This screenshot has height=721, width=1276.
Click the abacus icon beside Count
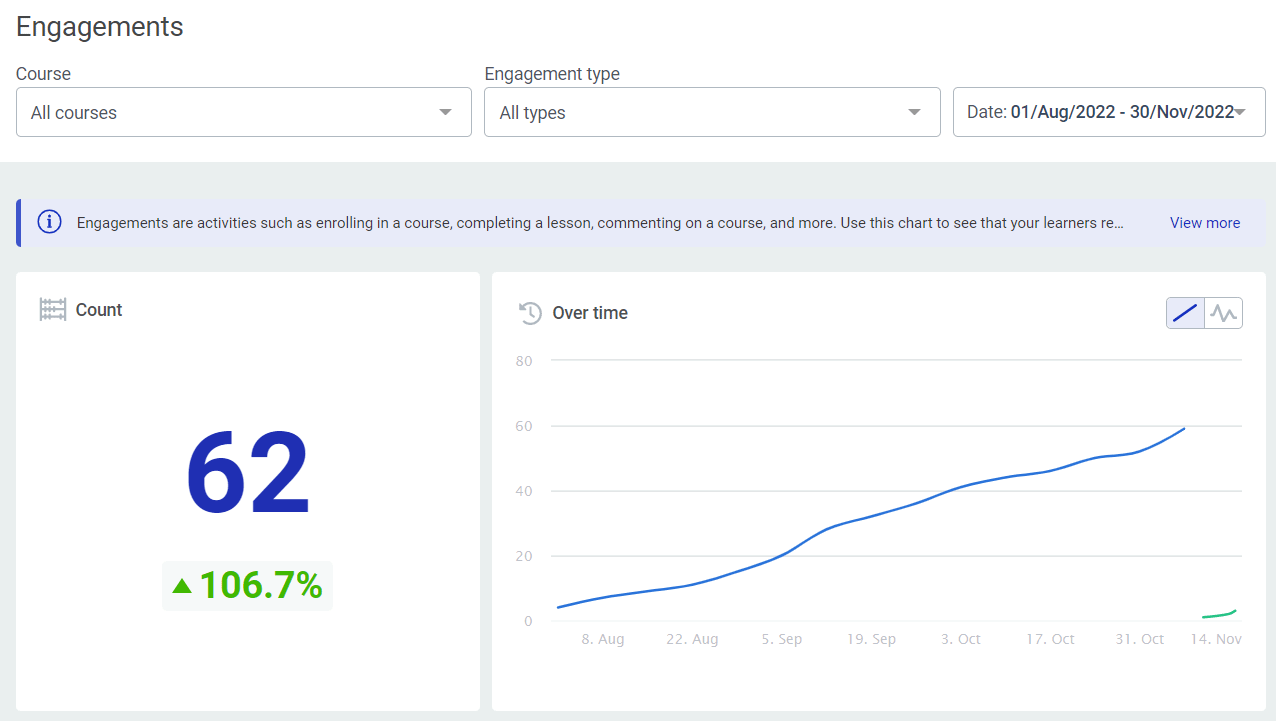point(53,310)
